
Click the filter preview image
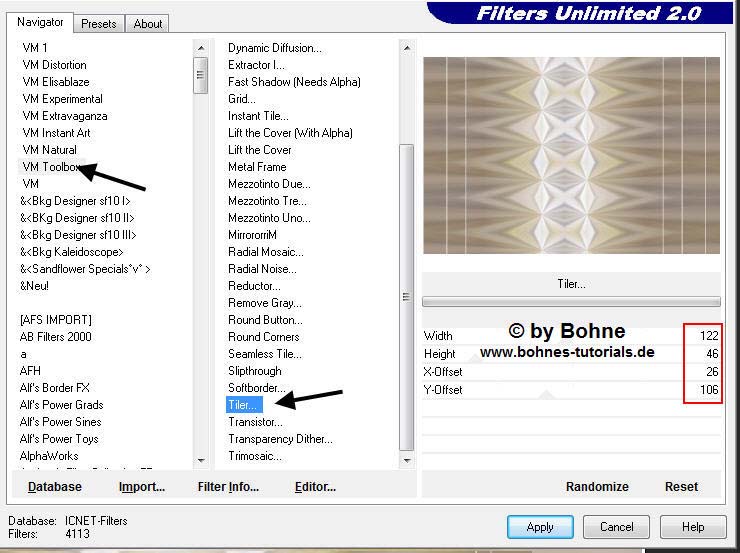click(571, 155)
